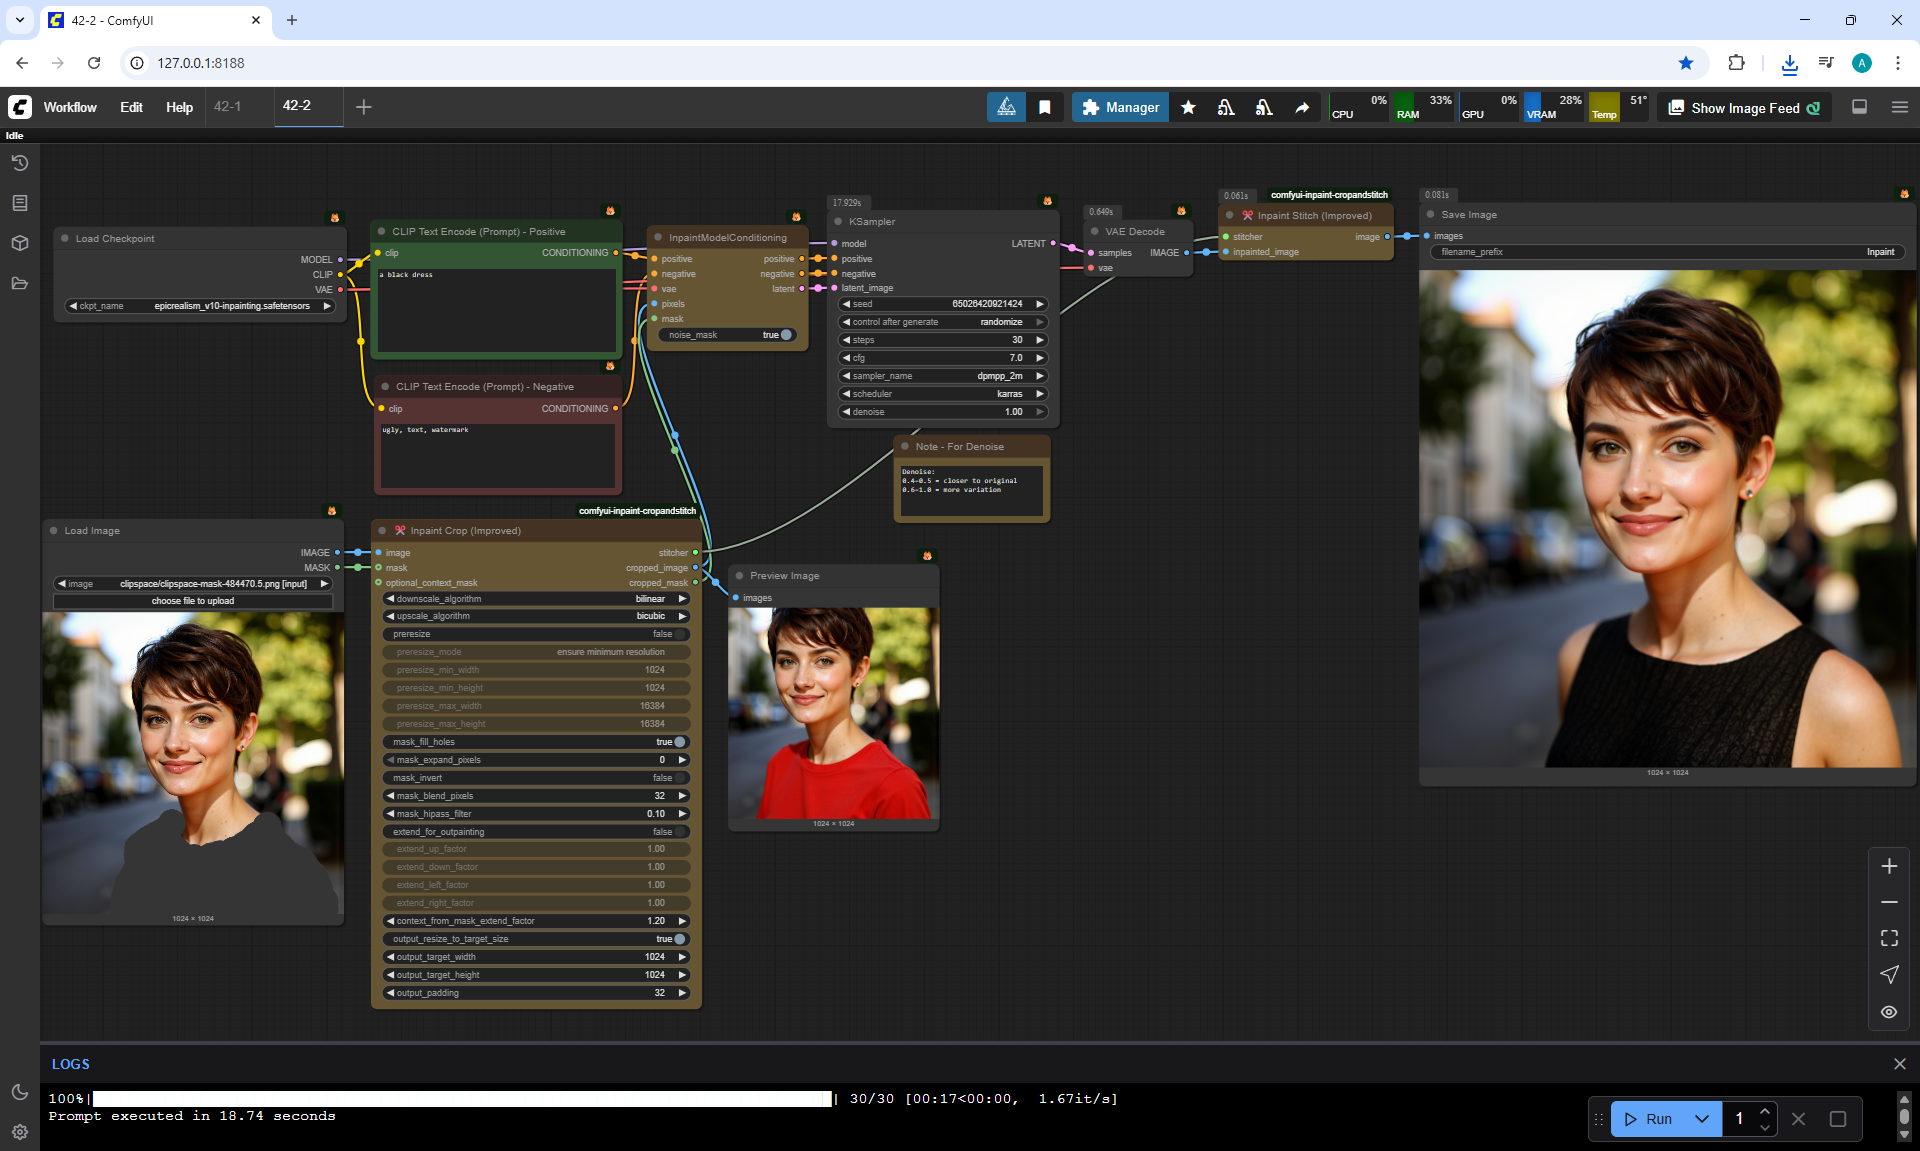Click the Manager button
This screenshot has width=1920, height=1151.
1120,107
